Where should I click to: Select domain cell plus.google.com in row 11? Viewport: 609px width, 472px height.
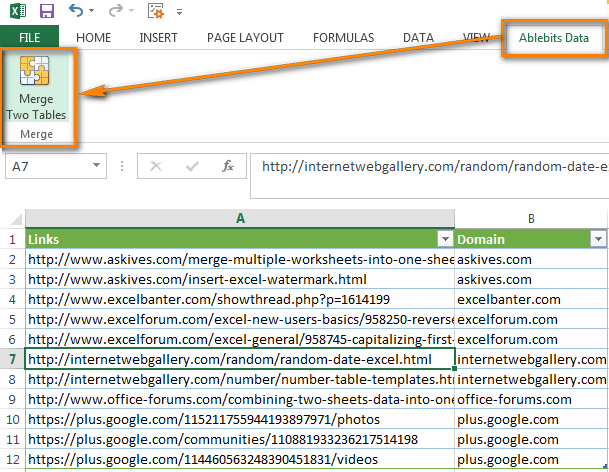tap(531, 439)
